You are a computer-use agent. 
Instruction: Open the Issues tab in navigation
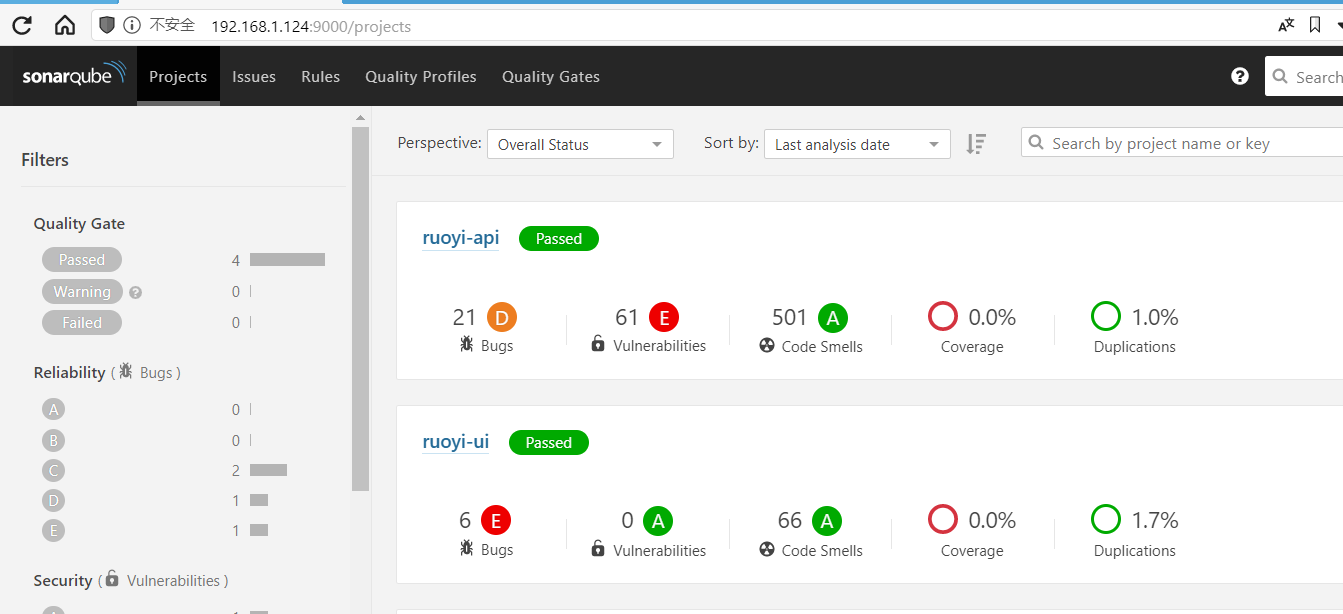click(x=254, y=76)
